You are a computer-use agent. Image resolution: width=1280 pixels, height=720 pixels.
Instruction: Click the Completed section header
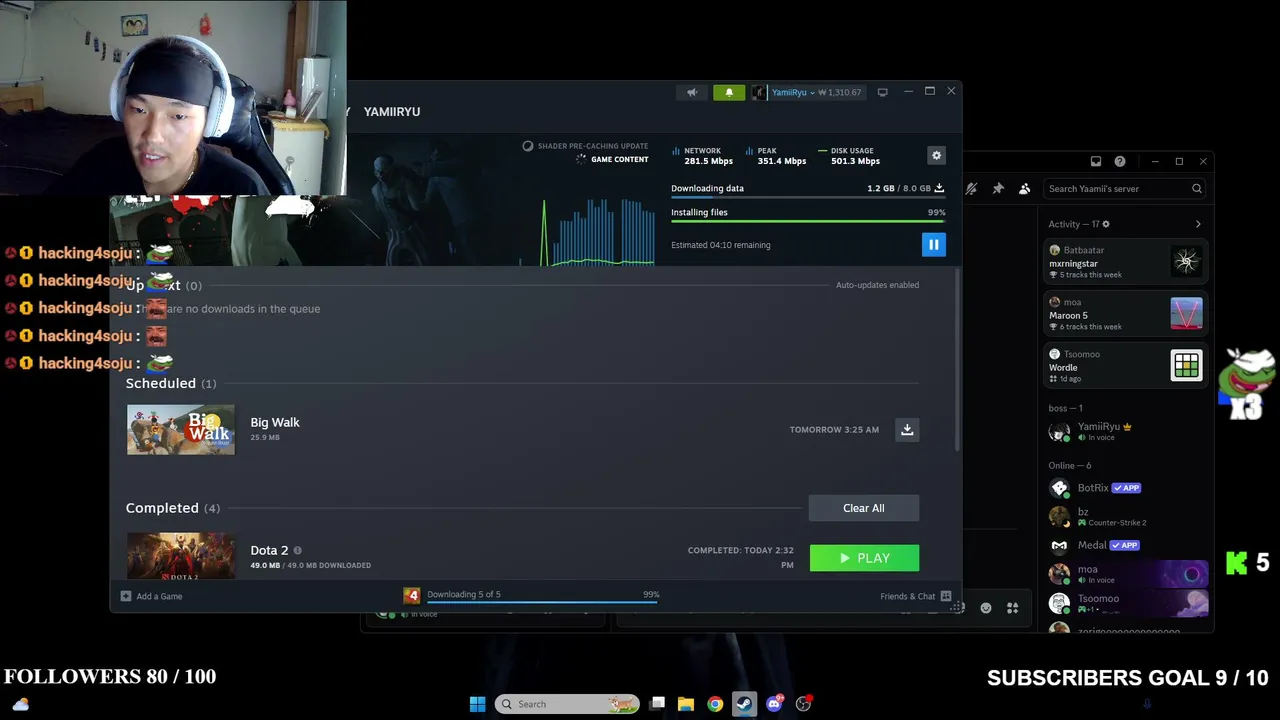(x=173, y=508)
